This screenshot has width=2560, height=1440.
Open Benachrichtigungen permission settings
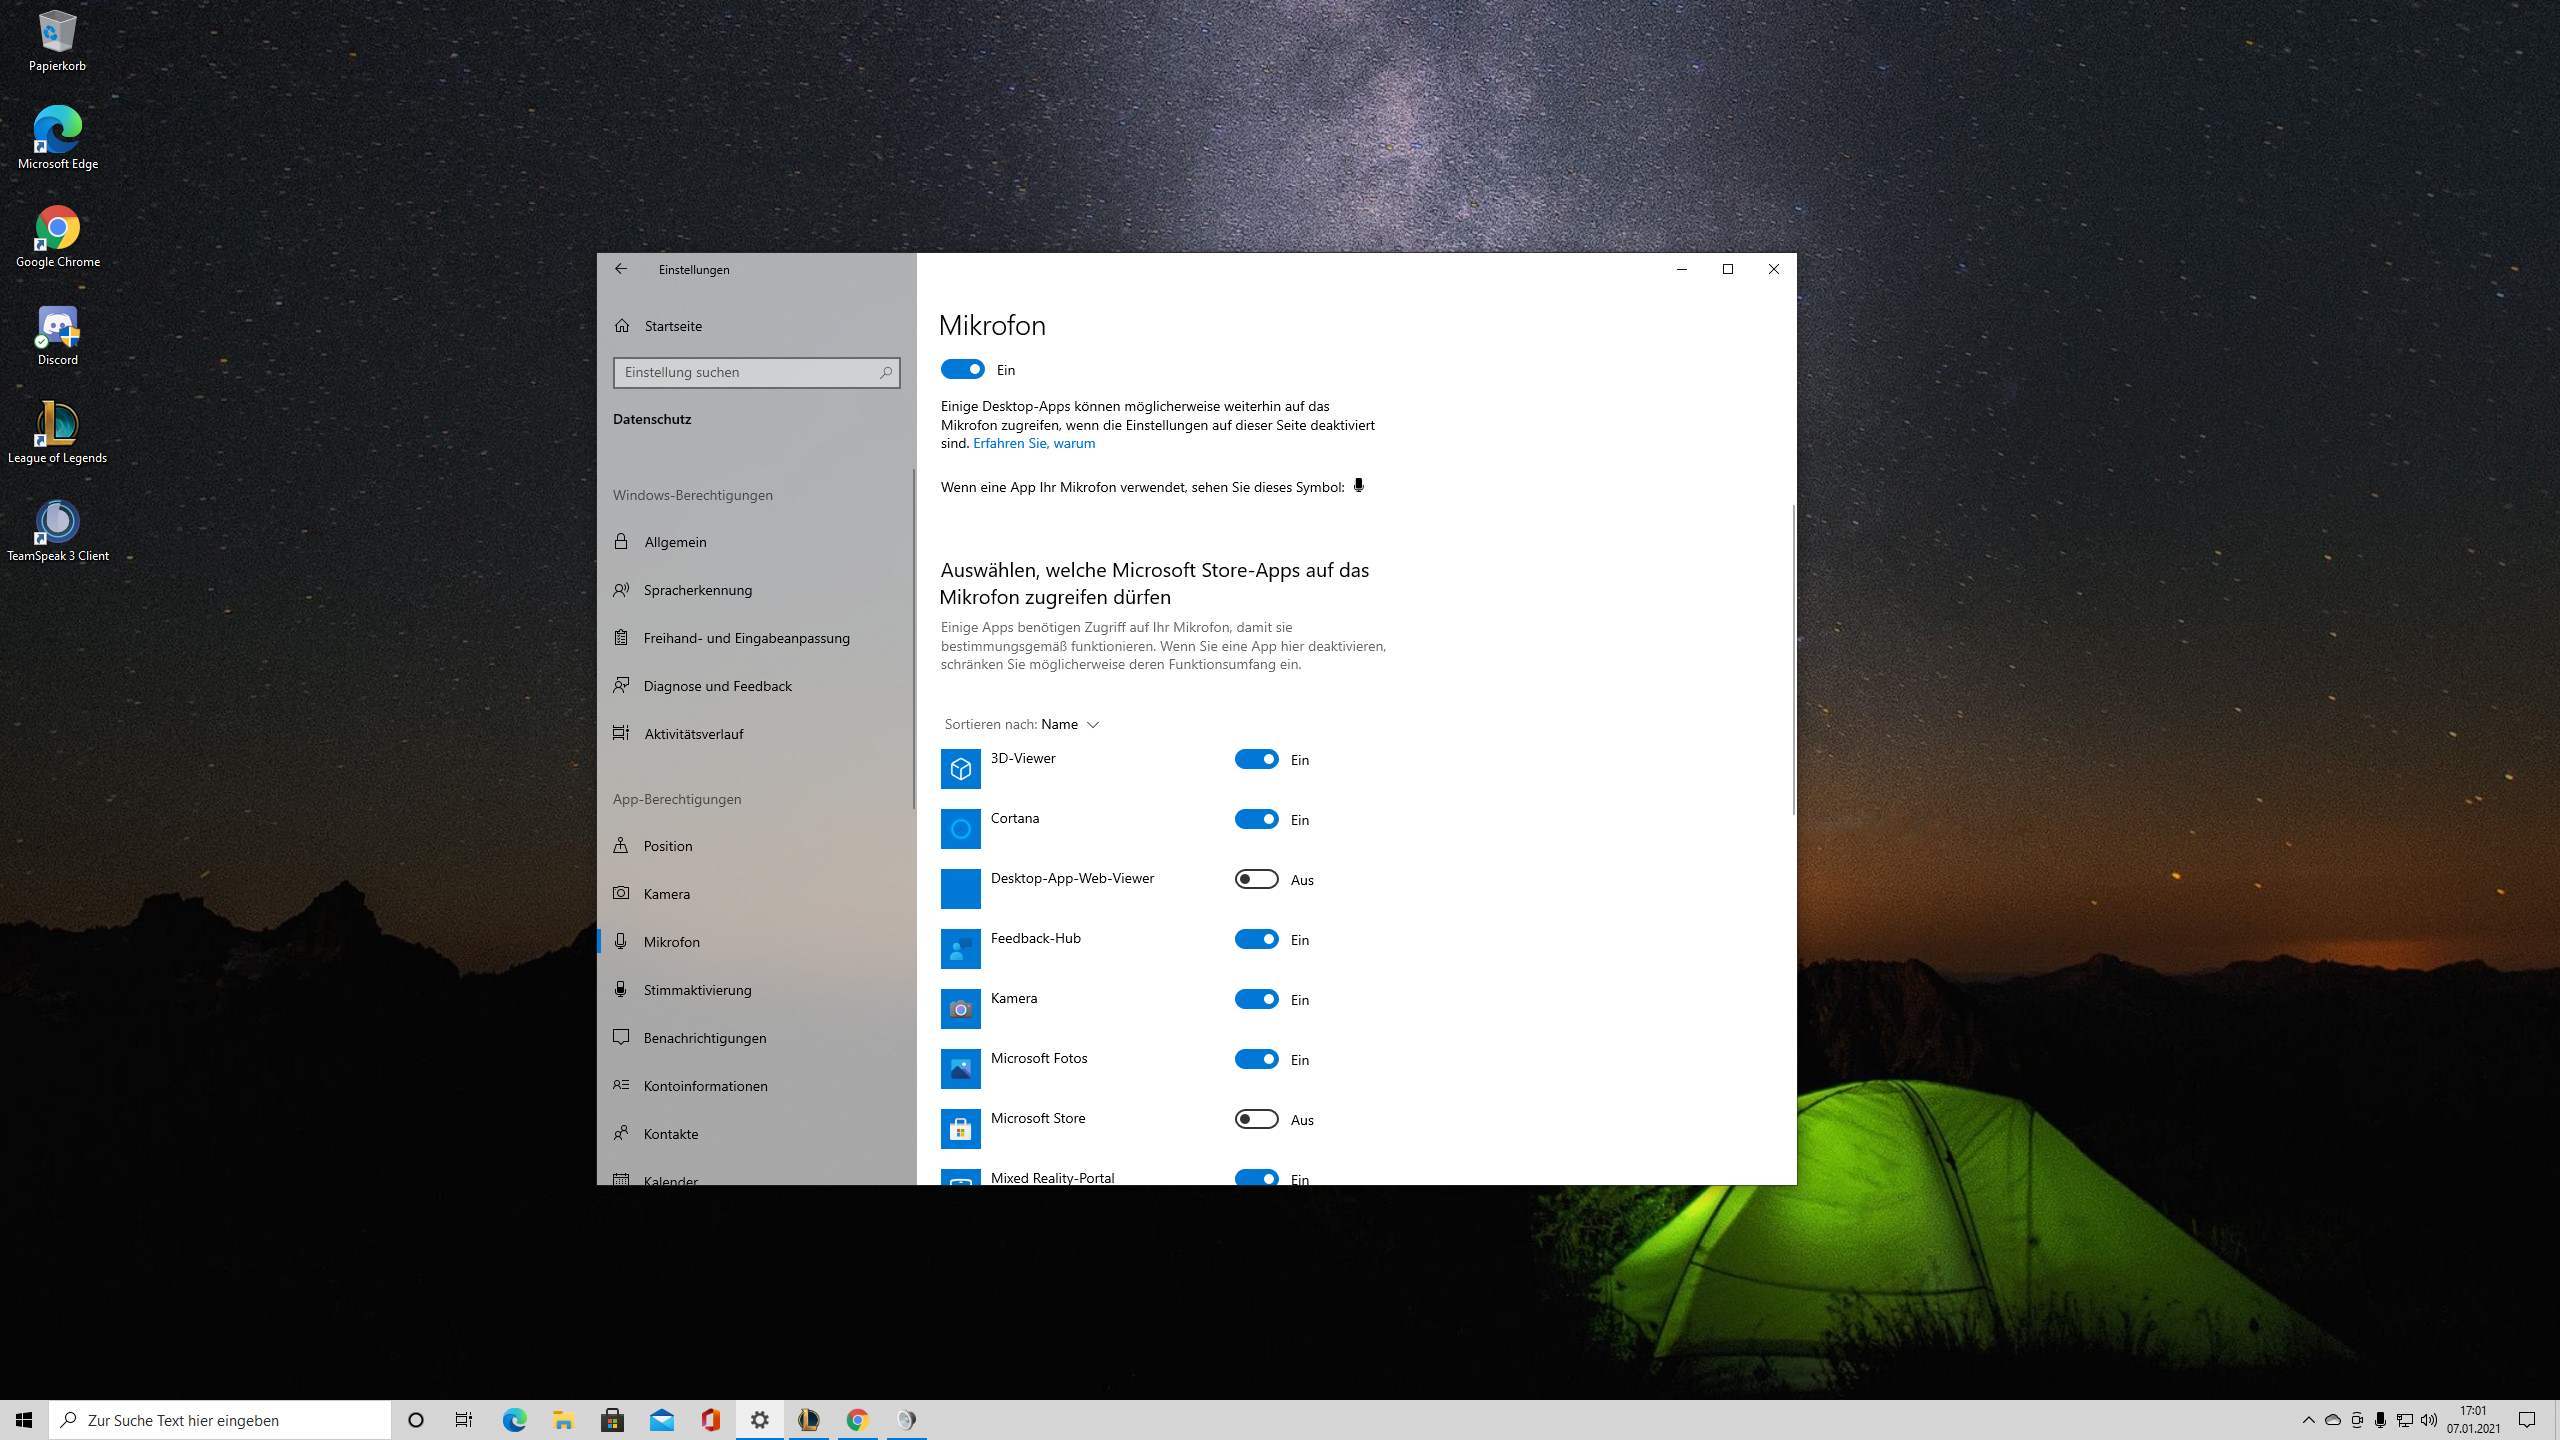pos(704,1037)
